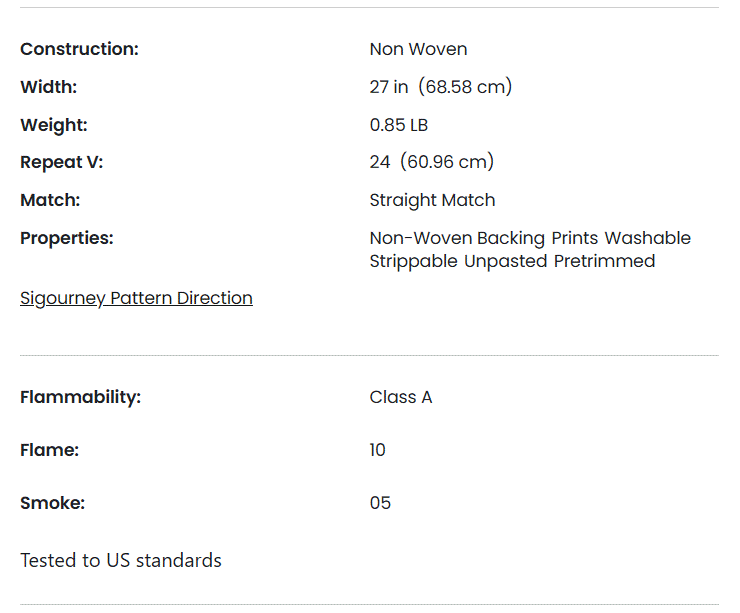Click the Weight label
740x613 pixels.
(54, 125)
